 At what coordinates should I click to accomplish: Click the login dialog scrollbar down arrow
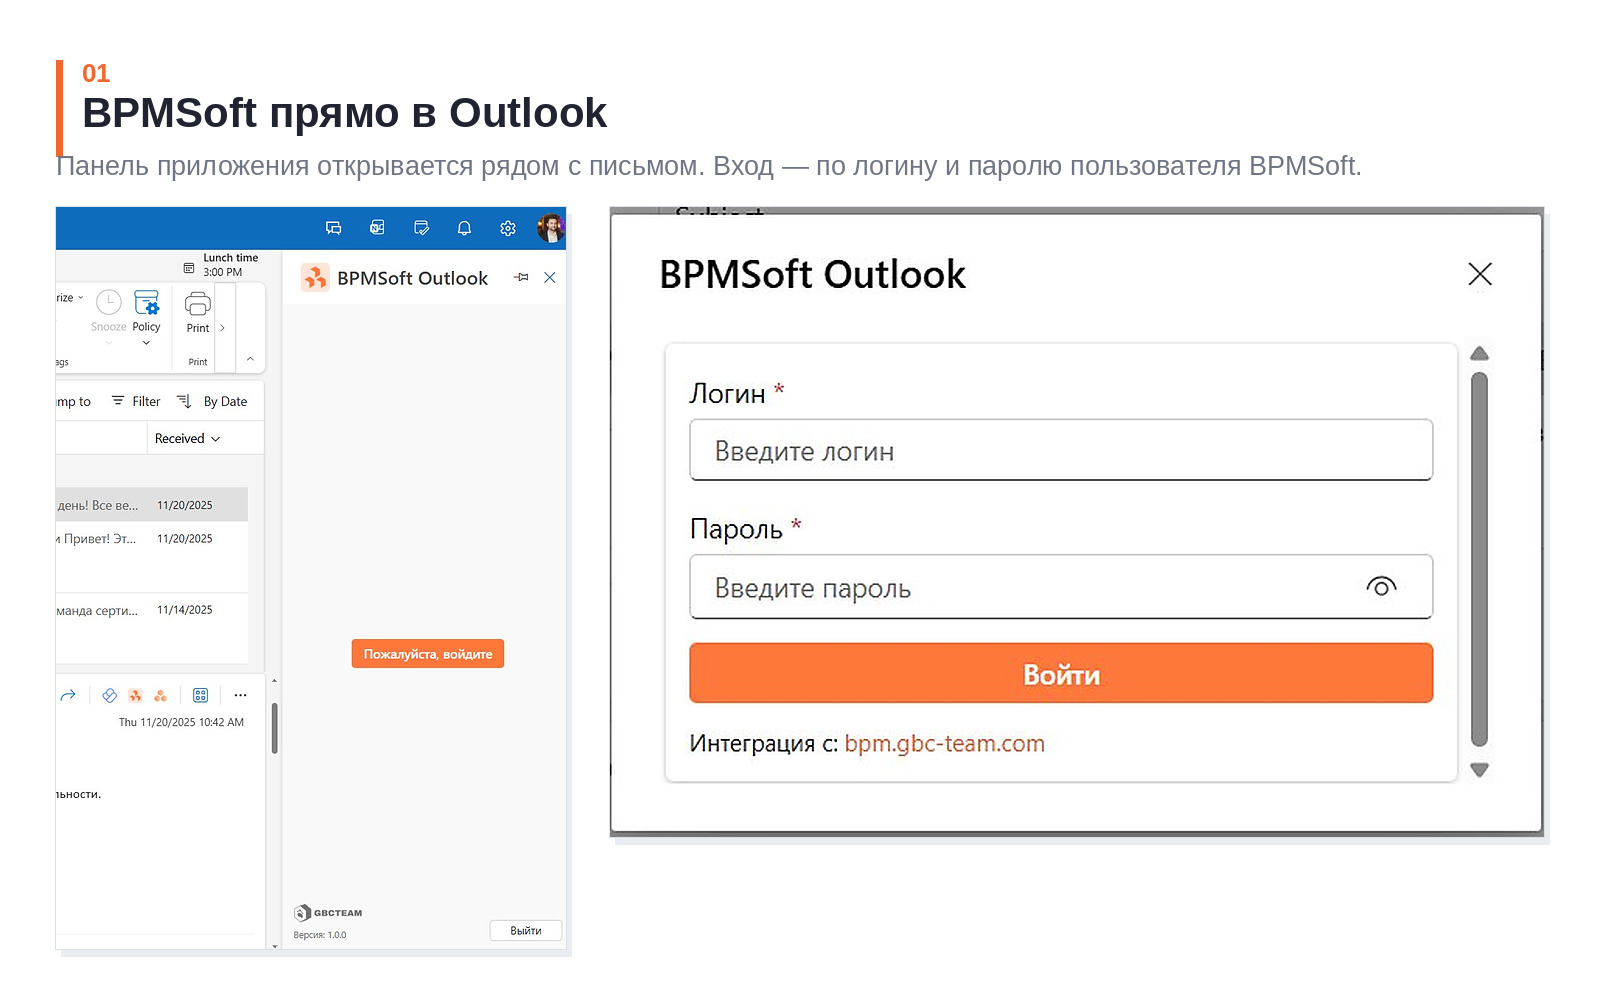coord(1480,769)
